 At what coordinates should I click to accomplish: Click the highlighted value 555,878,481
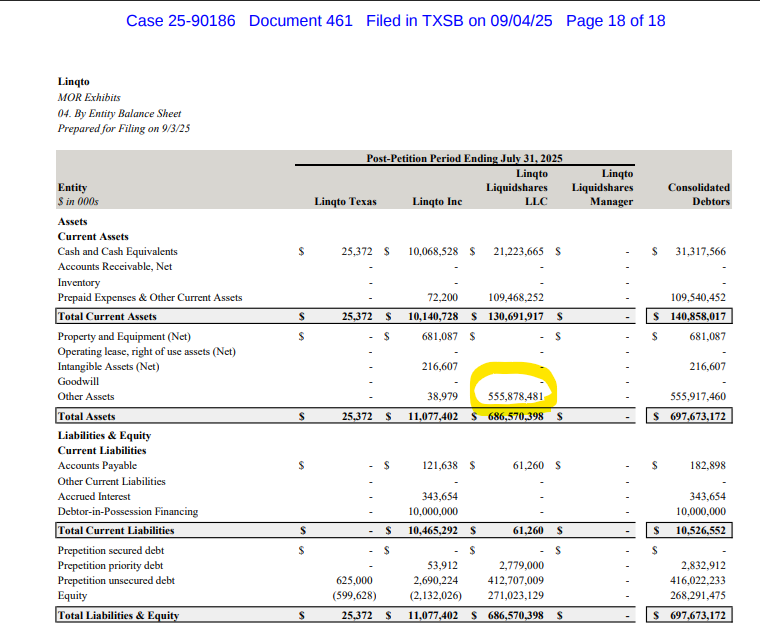tap(516, 396)
